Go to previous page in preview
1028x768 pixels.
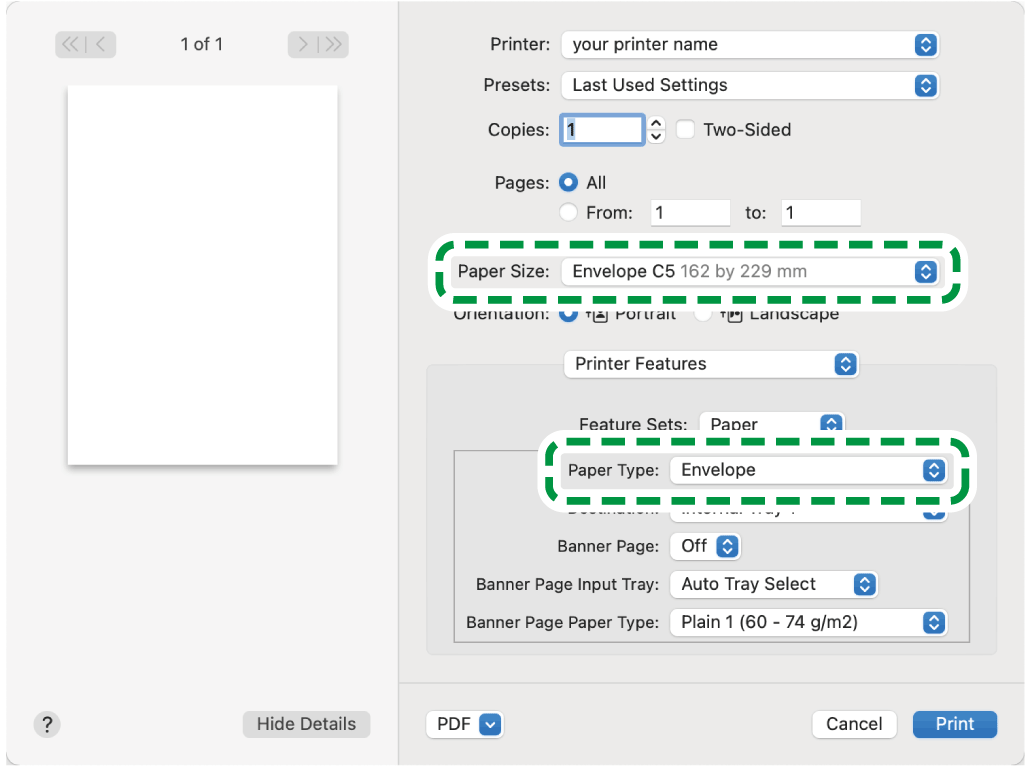coord(101,44)
